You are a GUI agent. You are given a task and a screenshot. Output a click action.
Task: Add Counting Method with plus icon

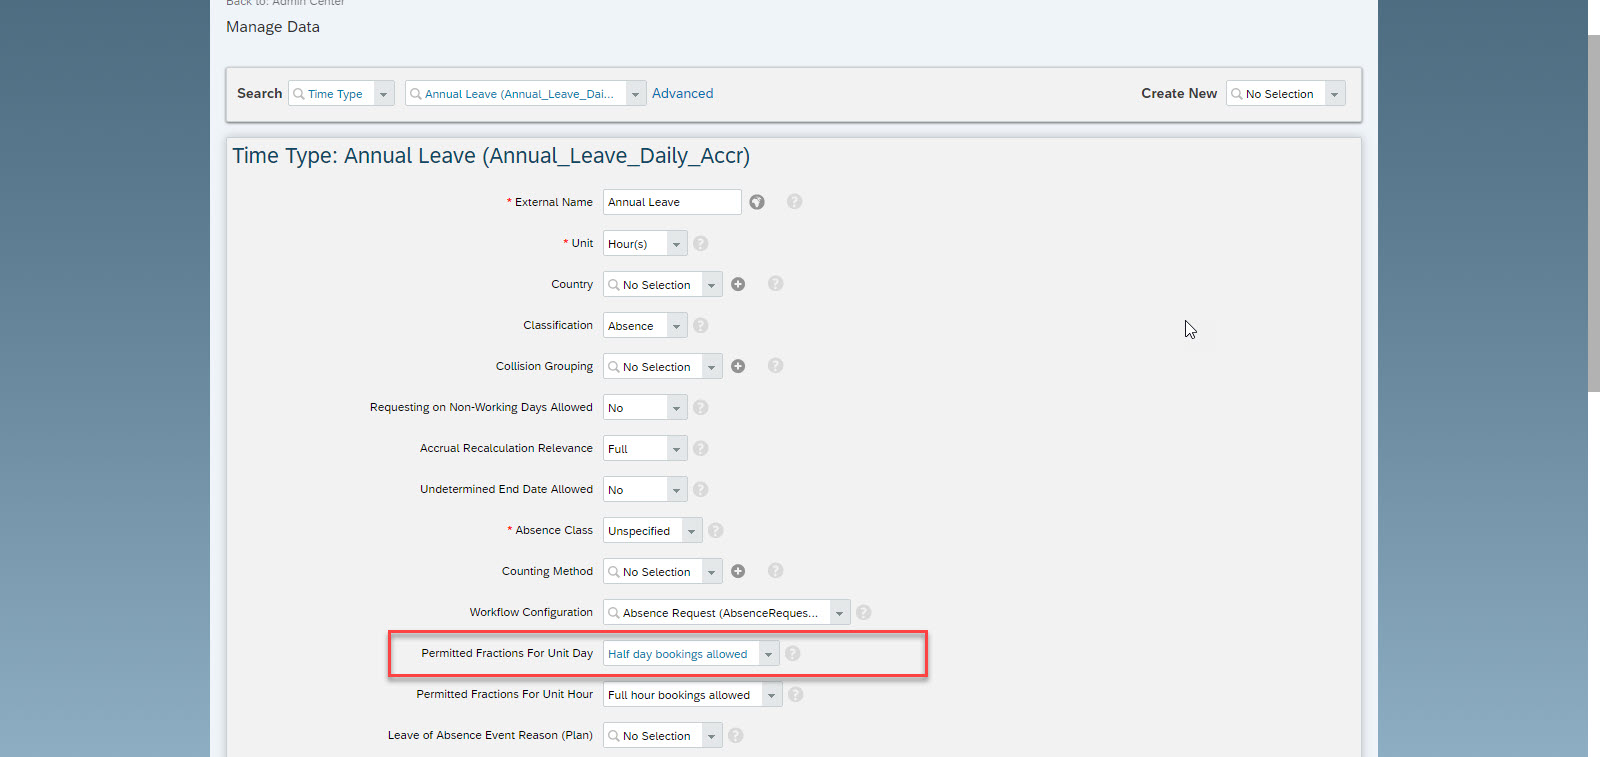738,572
